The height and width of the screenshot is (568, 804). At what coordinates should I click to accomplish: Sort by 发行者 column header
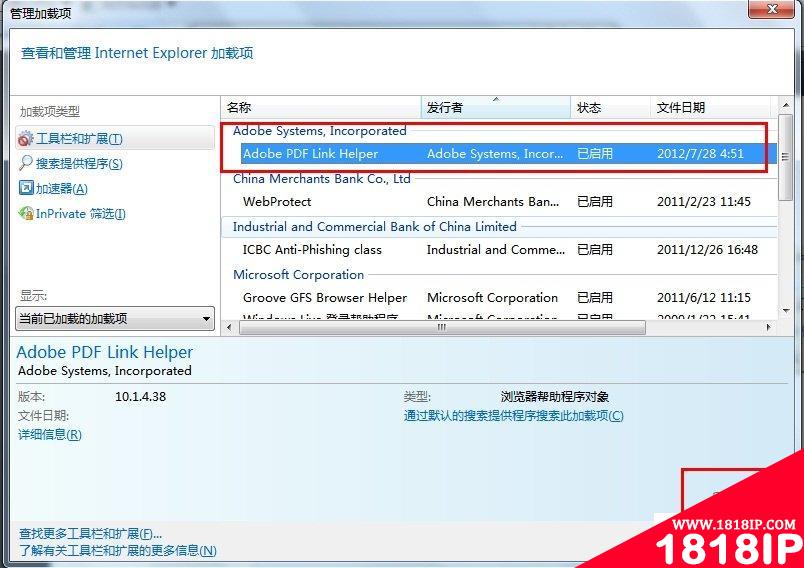pyautogui.click(x=496, y=108)
